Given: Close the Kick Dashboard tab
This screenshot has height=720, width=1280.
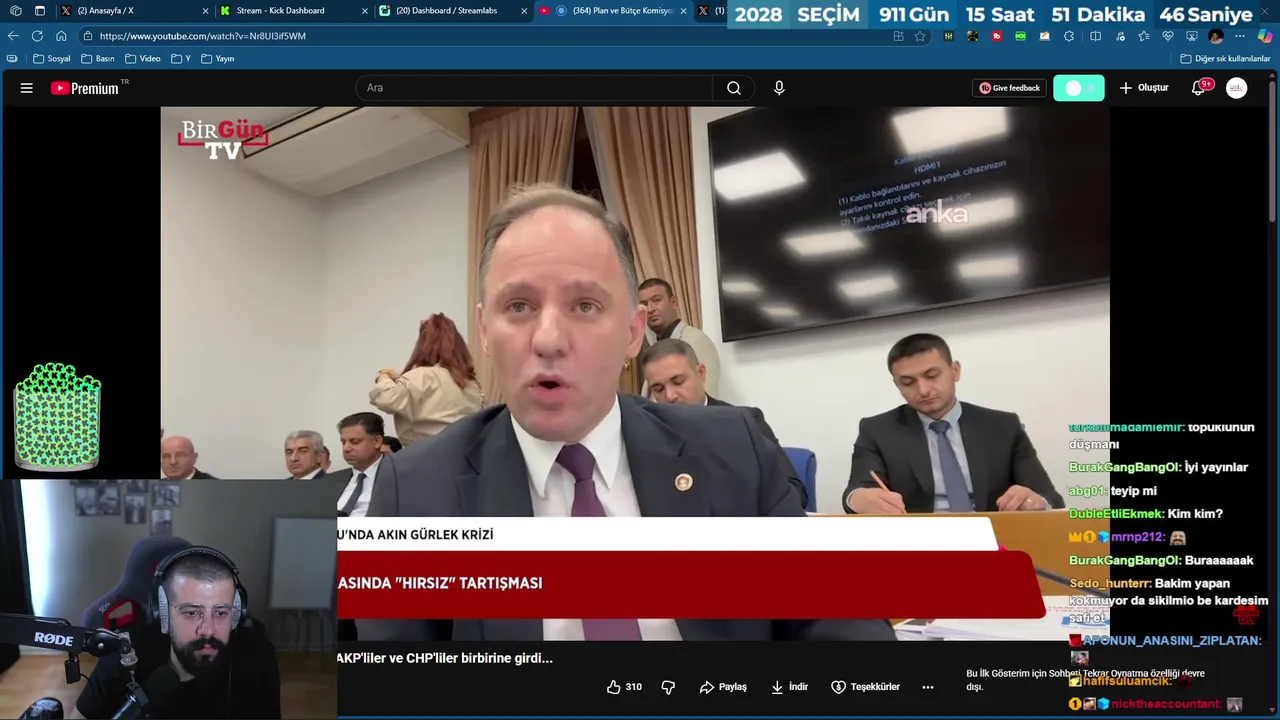Looking at the screenshot, I should (364, 11).
